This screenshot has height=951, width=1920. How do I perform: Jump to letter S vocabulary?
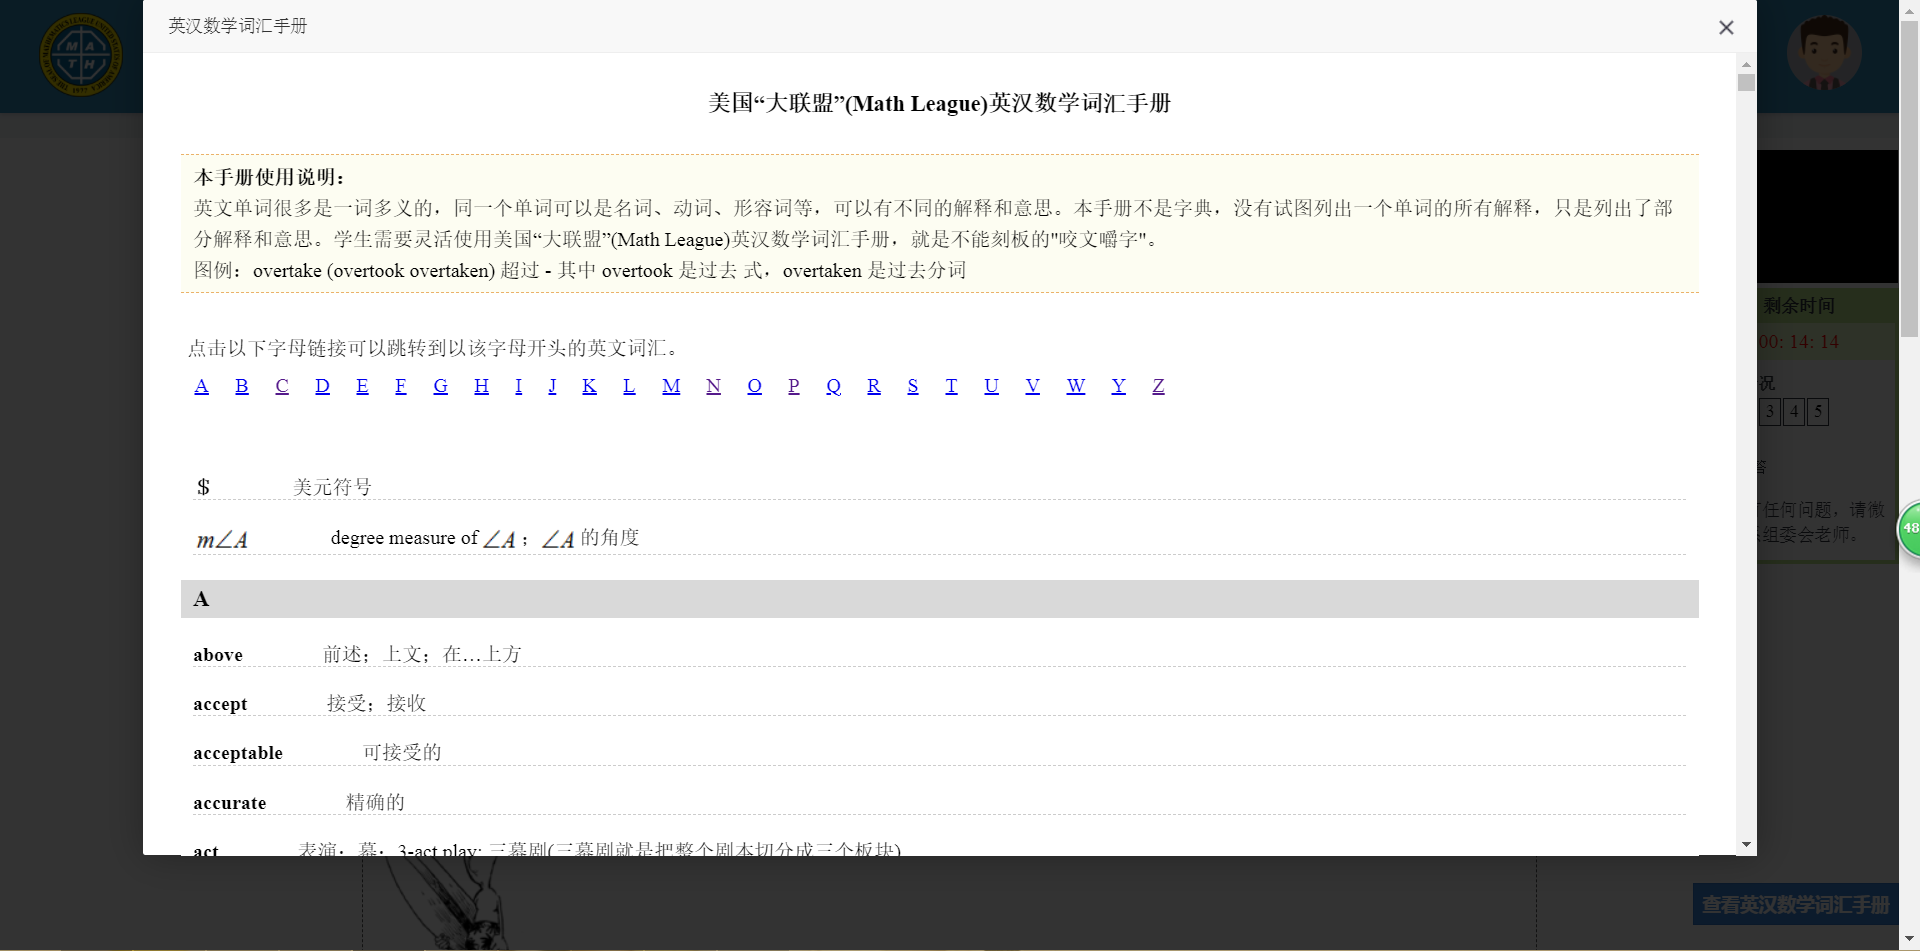tap(912, 386)
